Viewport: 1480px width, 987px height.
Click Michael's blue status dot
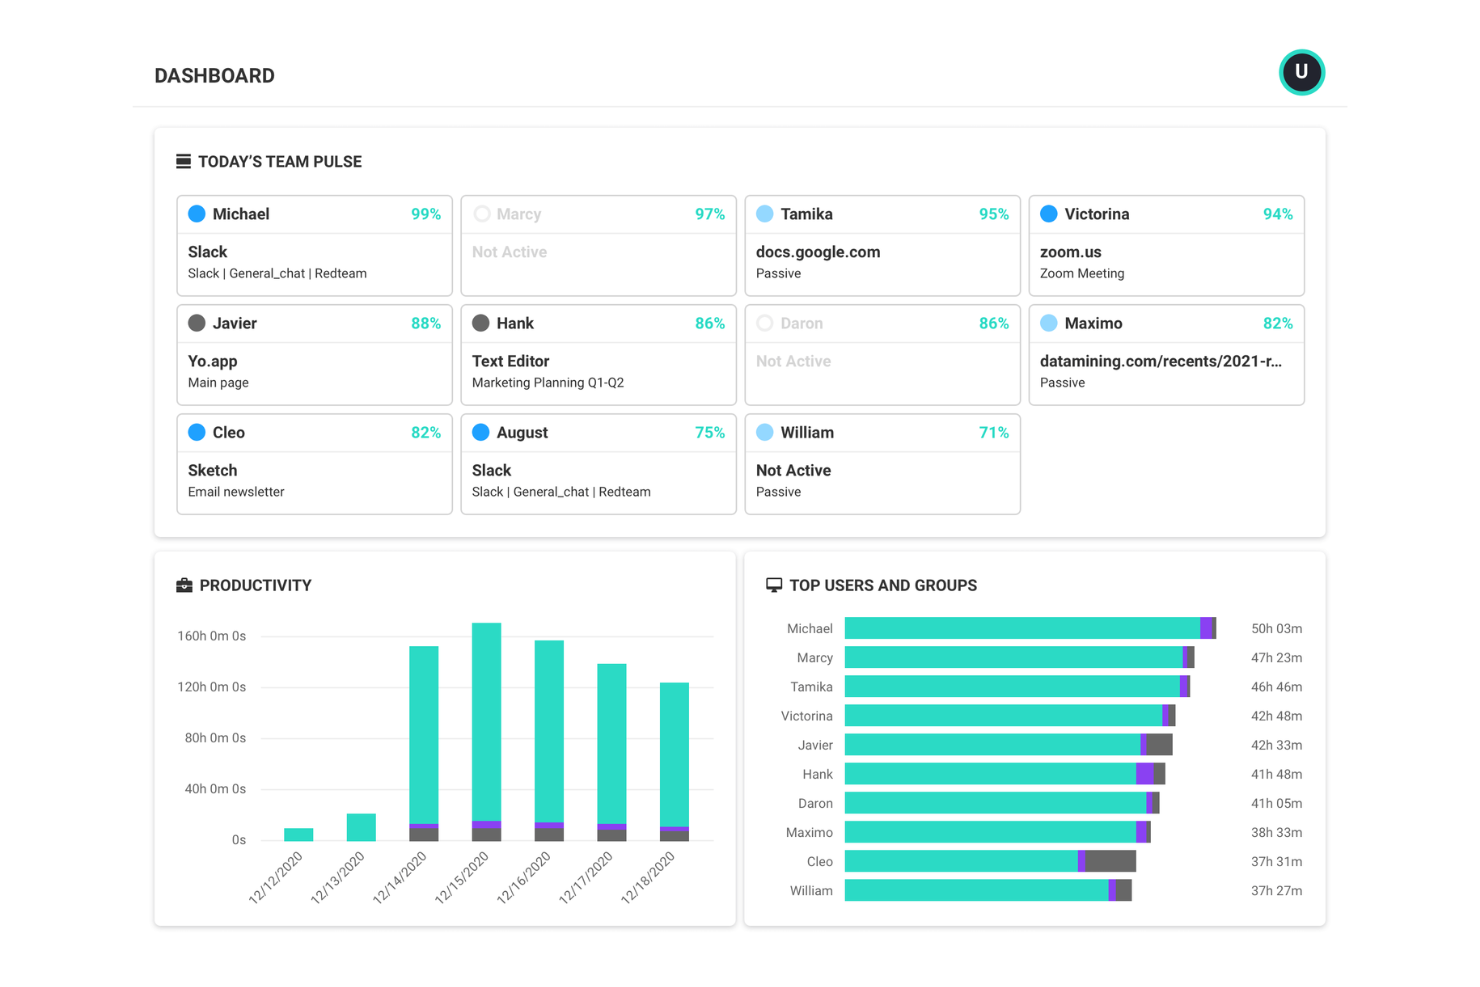click(x=197, y=214)
